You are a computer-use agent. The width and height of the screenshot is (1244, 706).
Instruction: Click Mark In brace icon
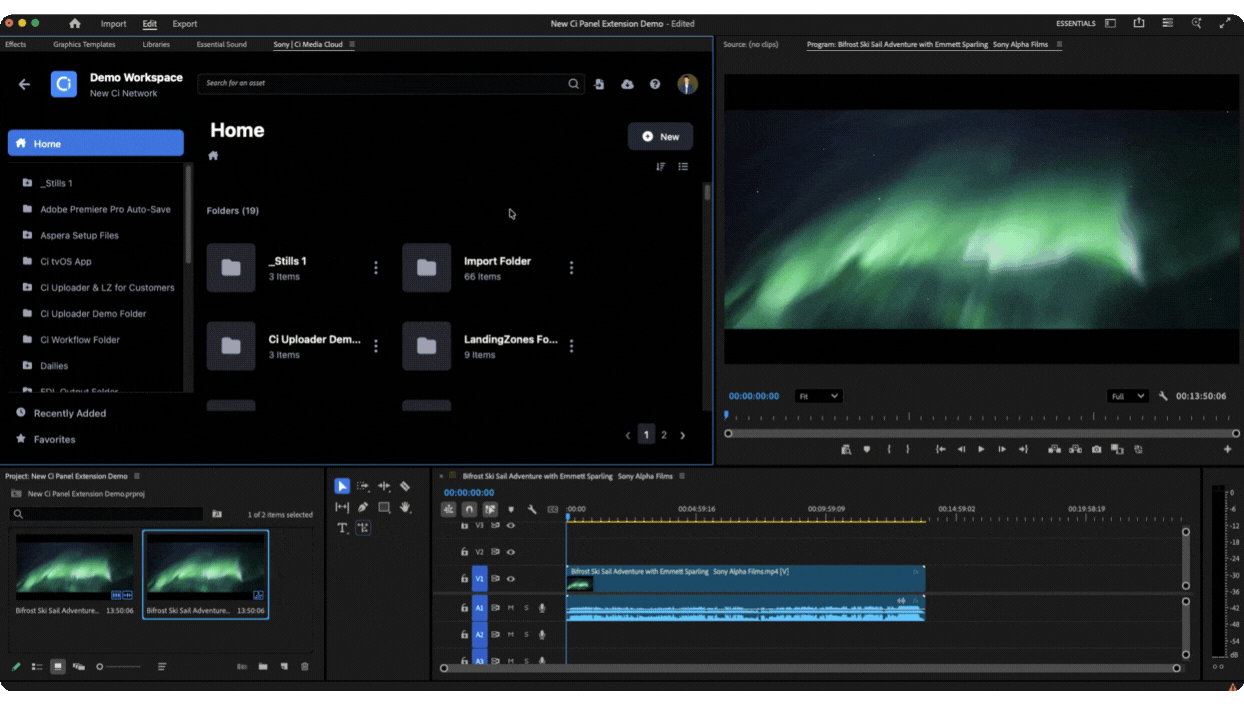pos(889,450)
